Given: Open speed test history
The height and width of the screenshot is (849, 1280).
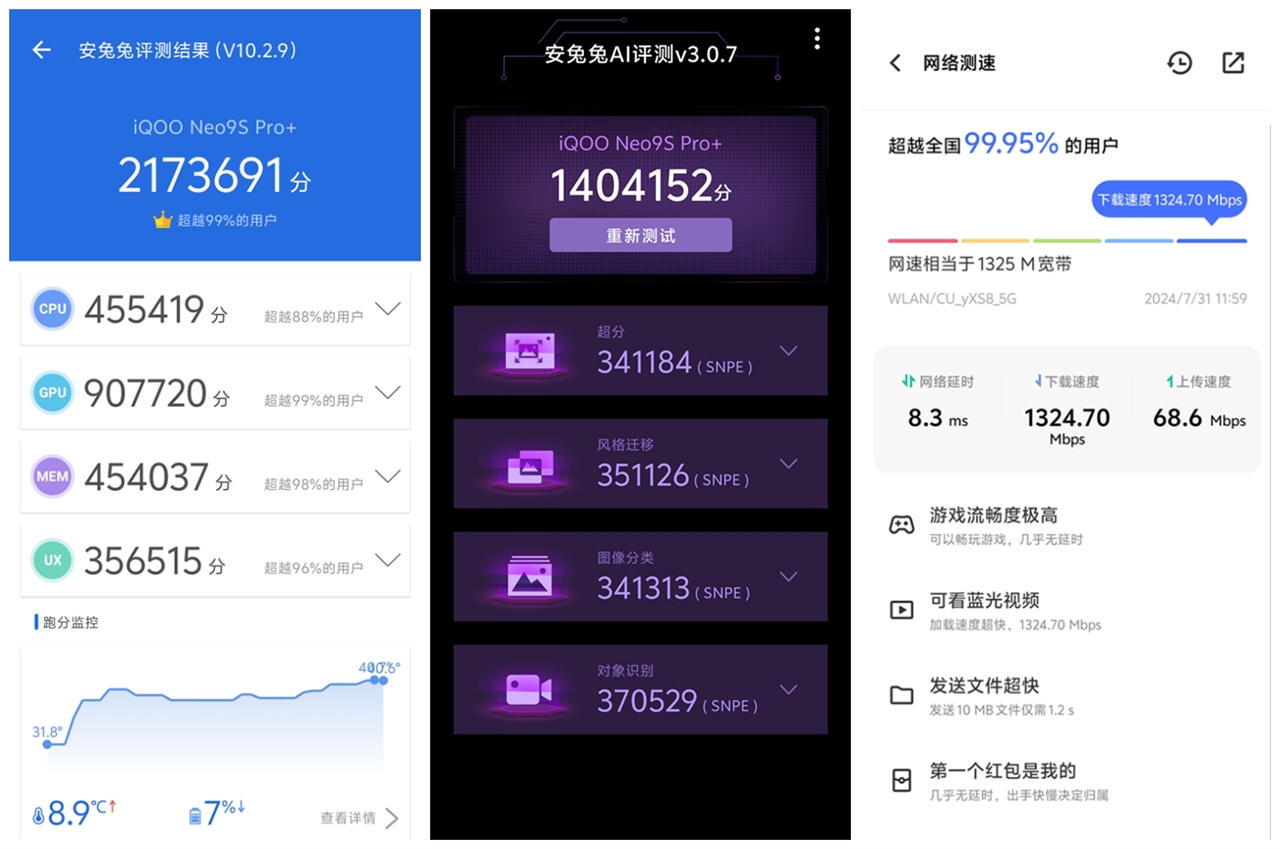Looking at the screenshot, I should click(x=1180, y=63).
